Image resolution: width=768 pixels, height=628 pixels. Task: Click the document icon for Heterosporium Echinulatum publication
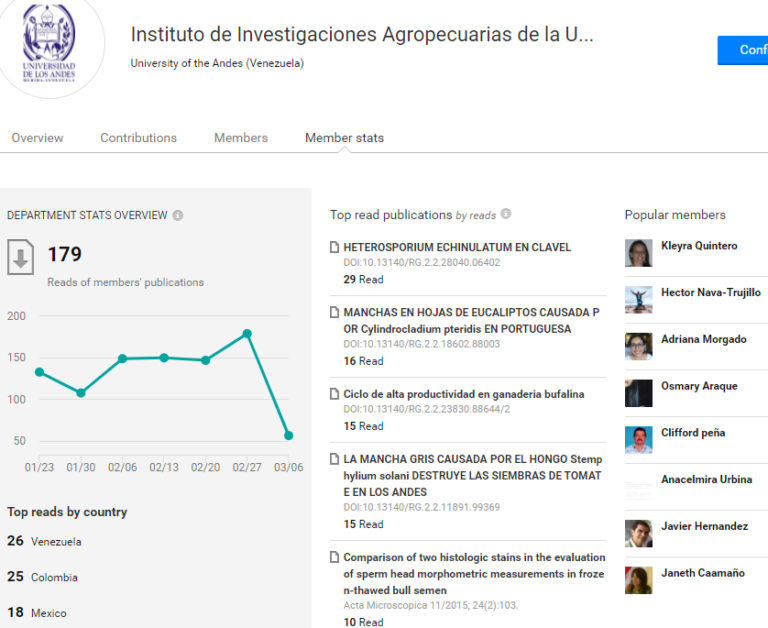tap(335, 247)
